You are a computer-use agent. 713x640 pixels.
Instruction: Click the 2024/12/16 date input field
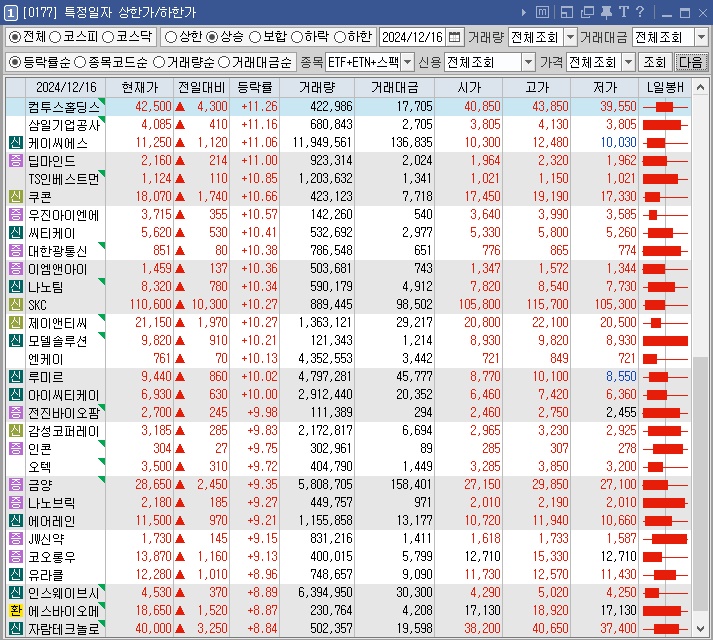tap(412, 37)
